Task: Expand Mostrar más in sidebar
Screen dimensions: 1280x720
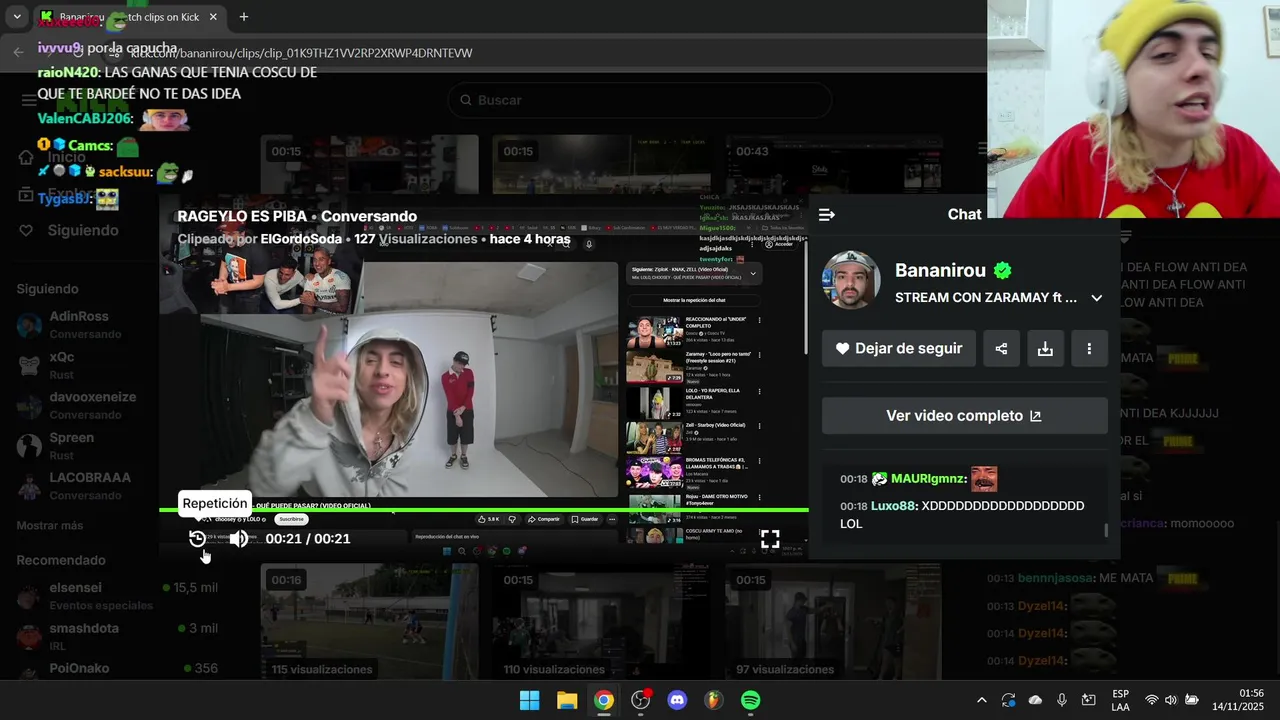Action: point(50,526)
